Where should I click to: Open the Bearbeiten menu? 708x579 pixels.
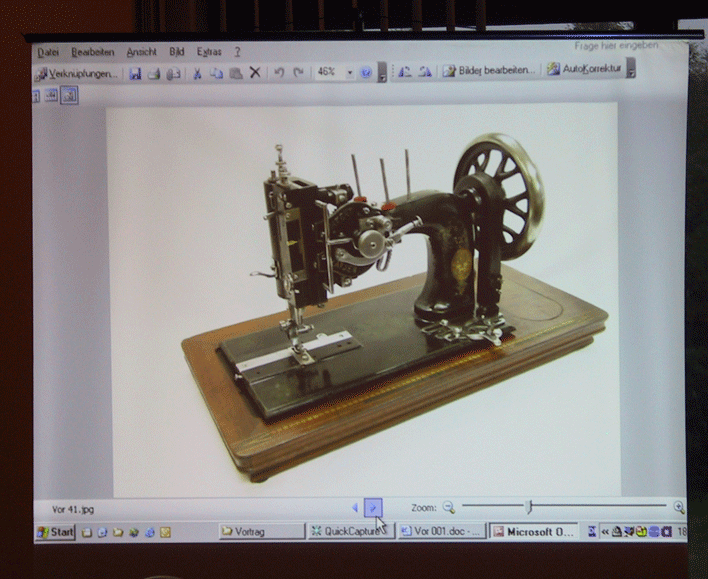tap(93, 52)
